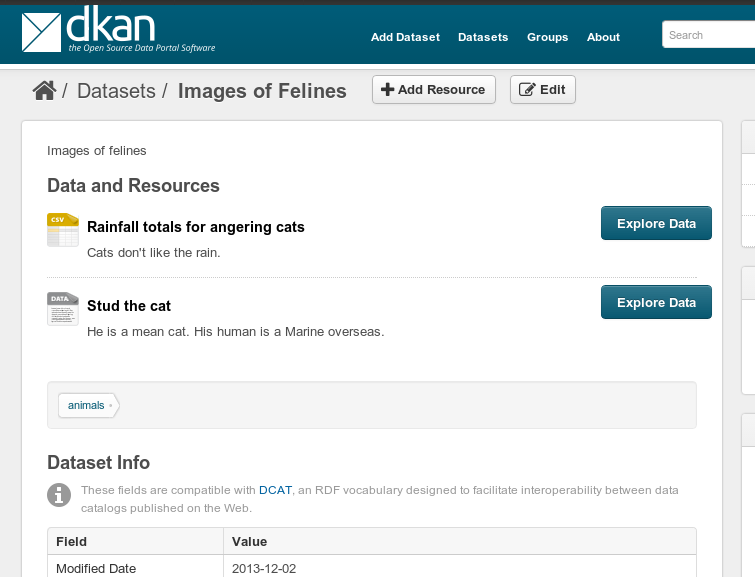Open the Rainfall totals for angering cats link
This screenshot has height=577, width=755.
[x=195, y=227]
